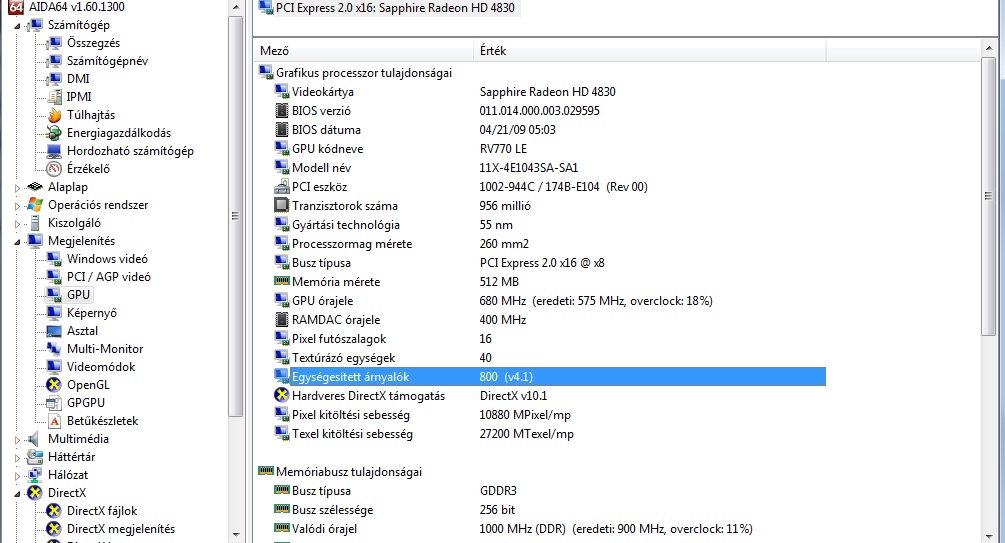Click the value 27200 MTexel/mp
1005x543 pixels.
[x=526, y=434]
